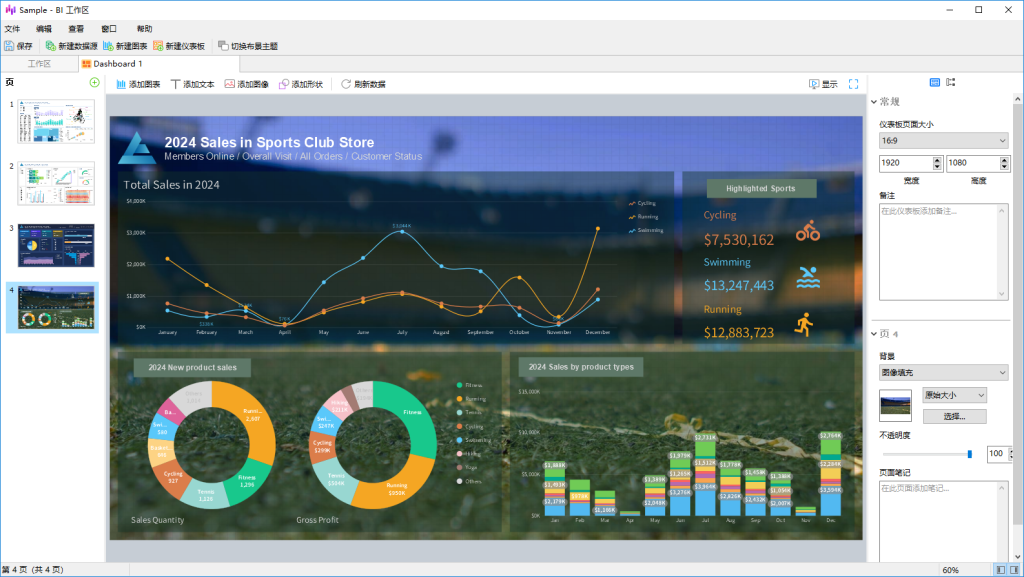Add a new page with the green plus icon
Screen dimensions: 1024x577
94,82
